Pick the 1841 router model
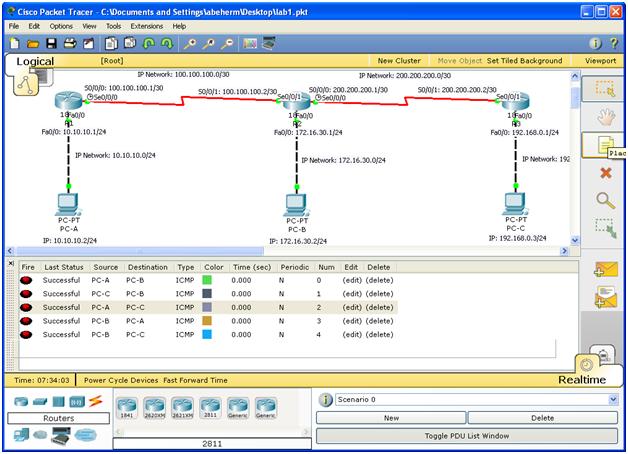 pyautogui.click(x=127, y=408)
